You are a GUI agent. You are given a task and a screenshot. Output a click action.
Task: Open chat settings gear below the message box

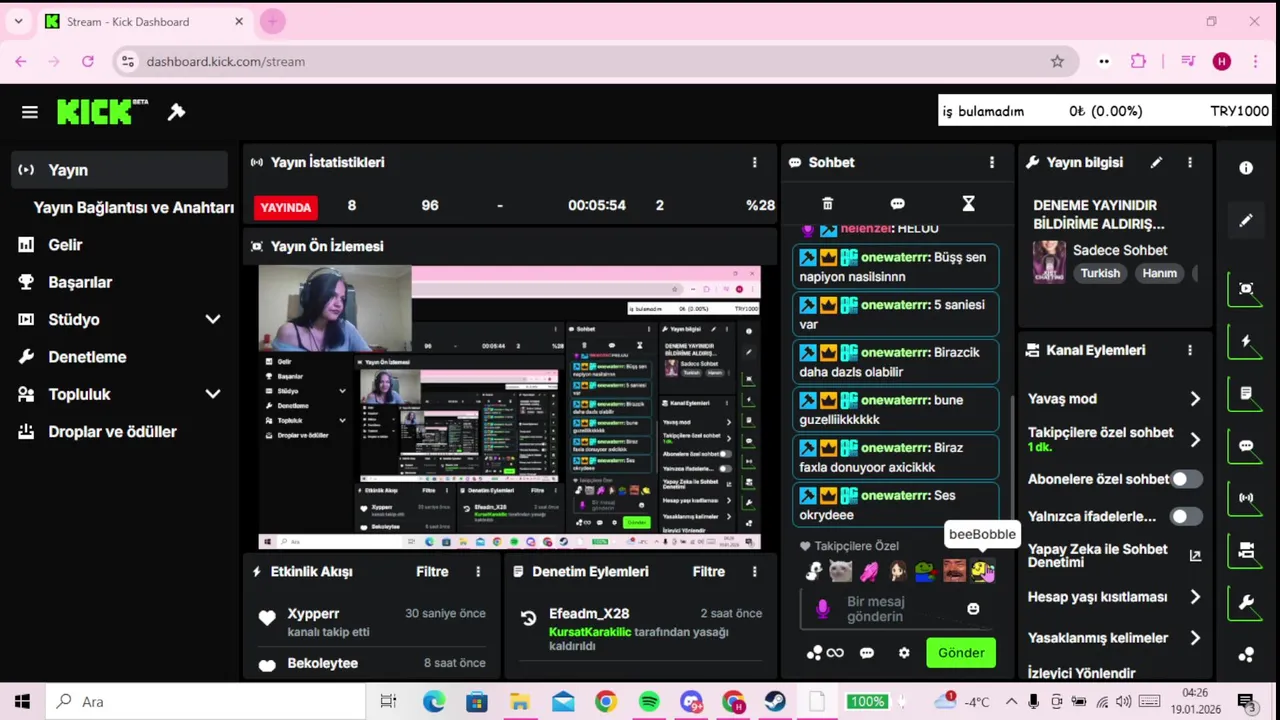[x=904, y=653]
